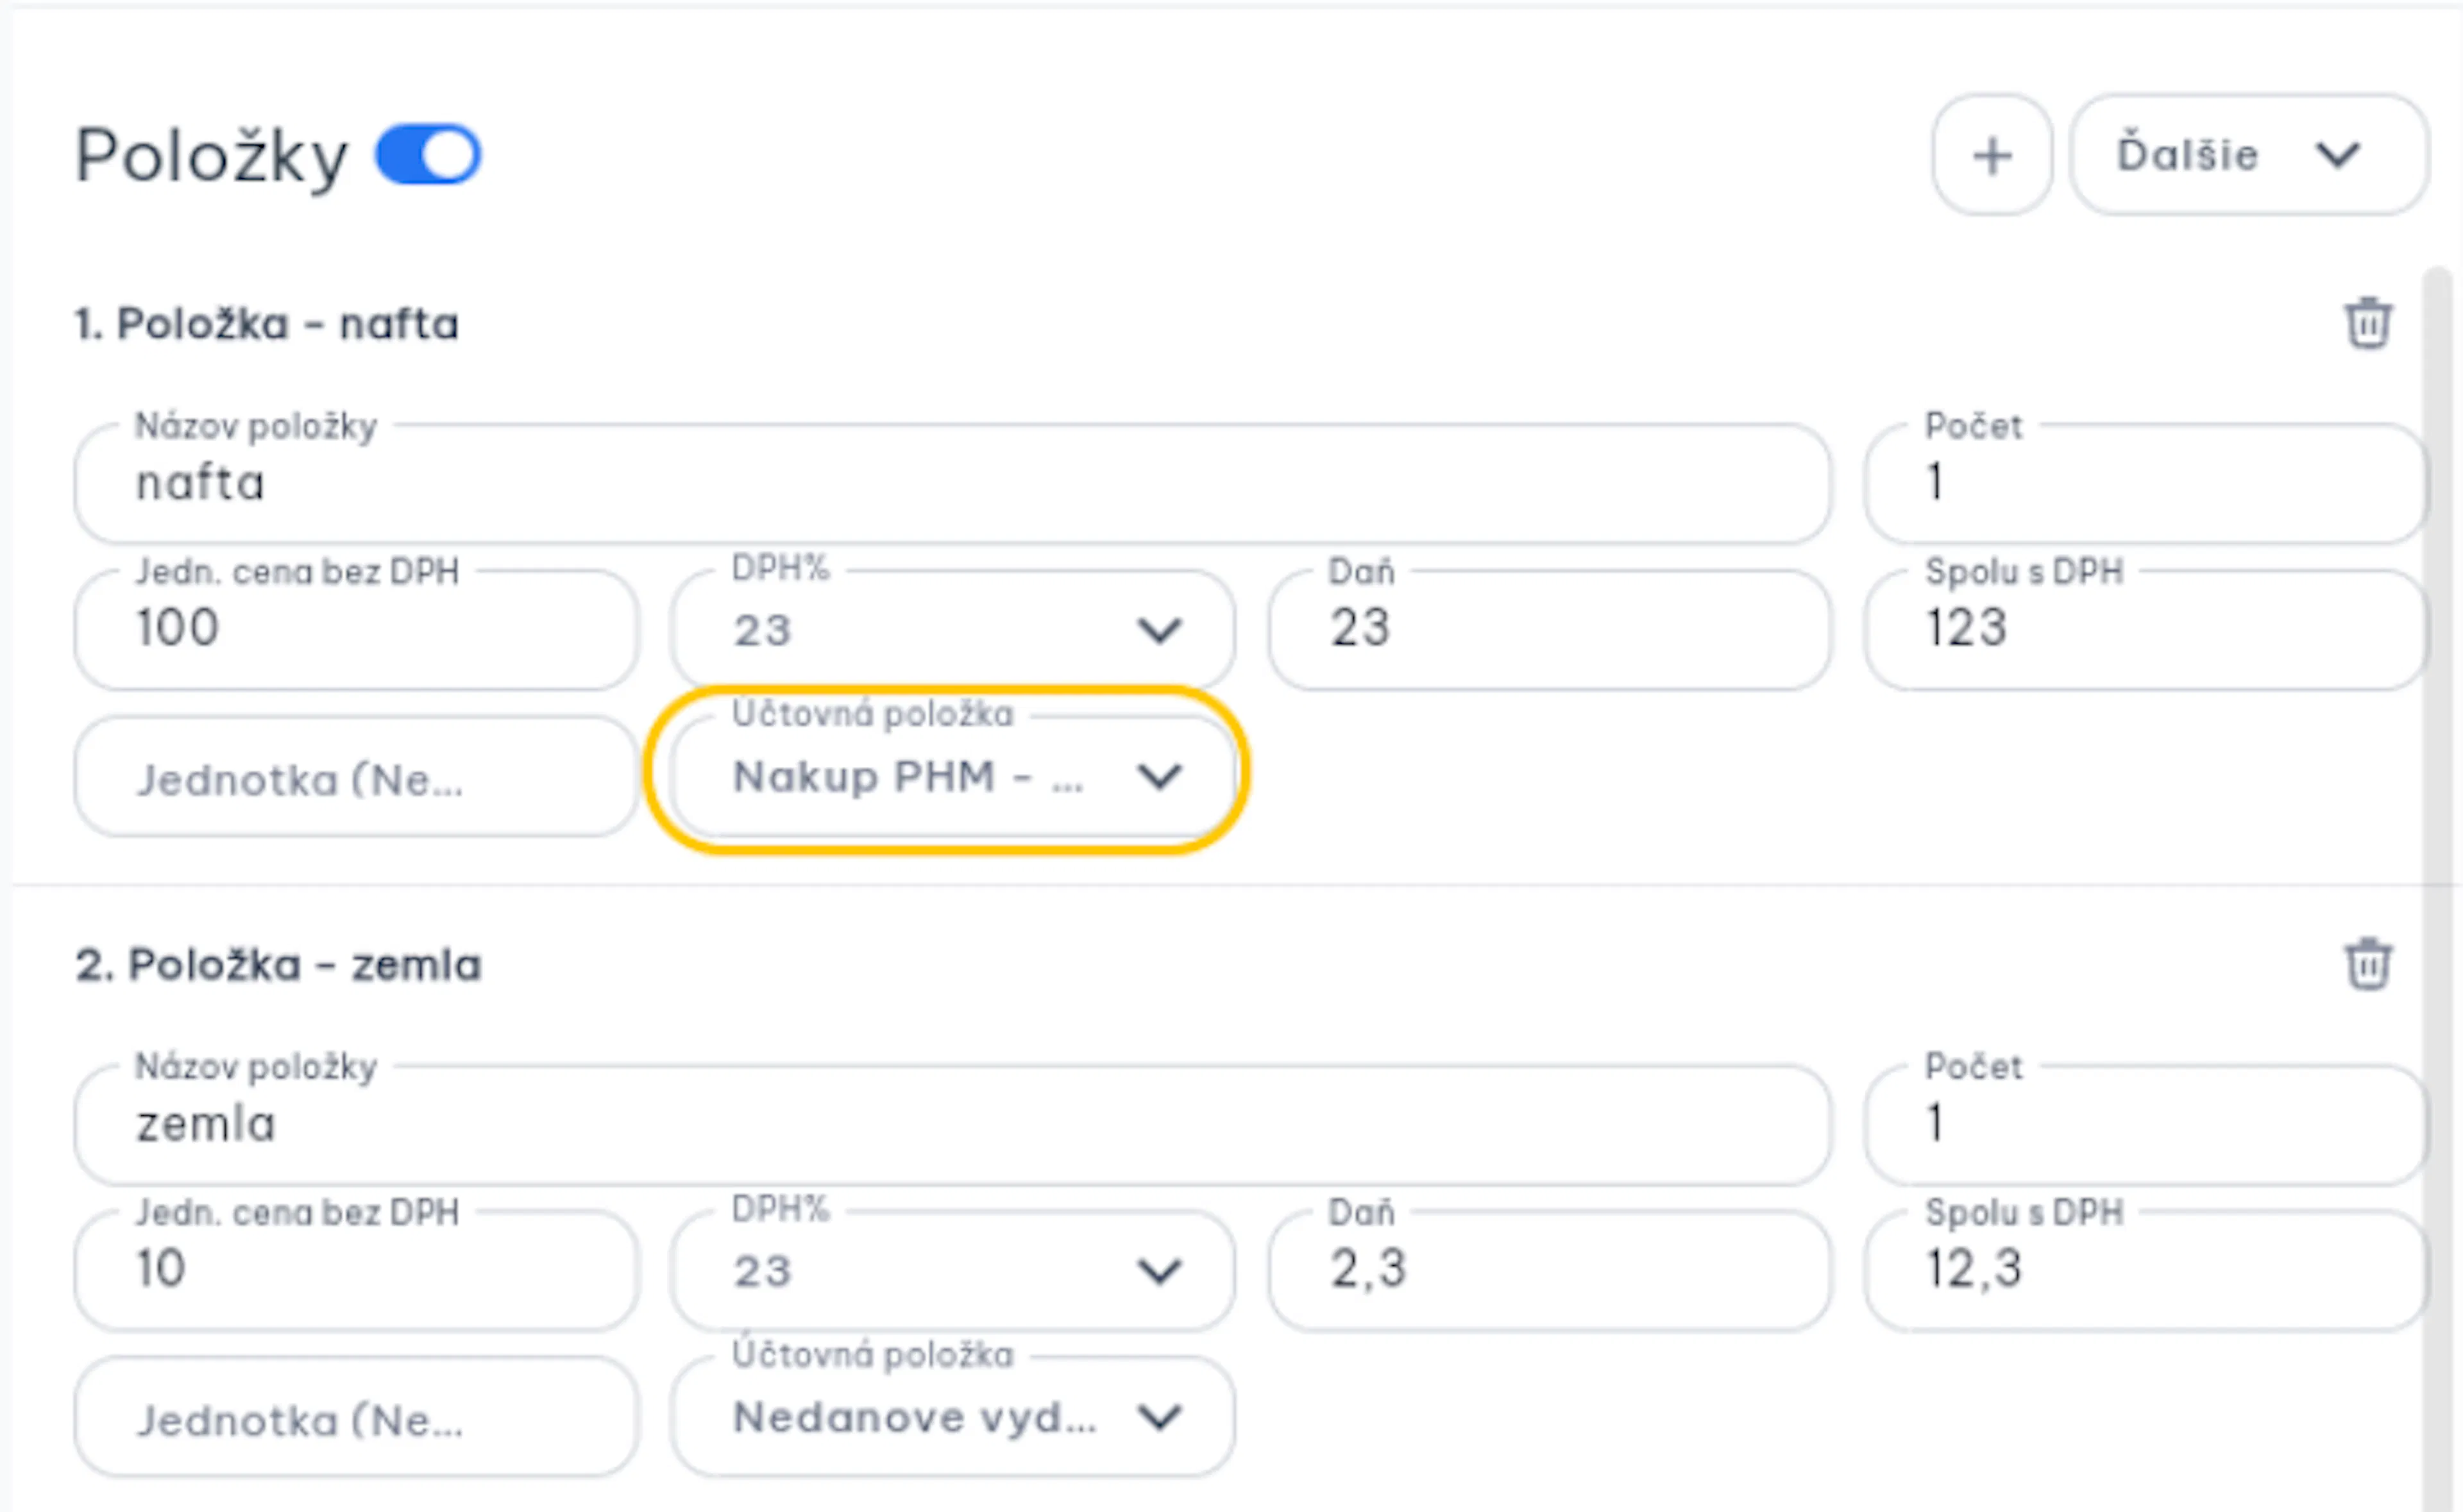Focus the Počet field of nafta item

point(2145,483)
